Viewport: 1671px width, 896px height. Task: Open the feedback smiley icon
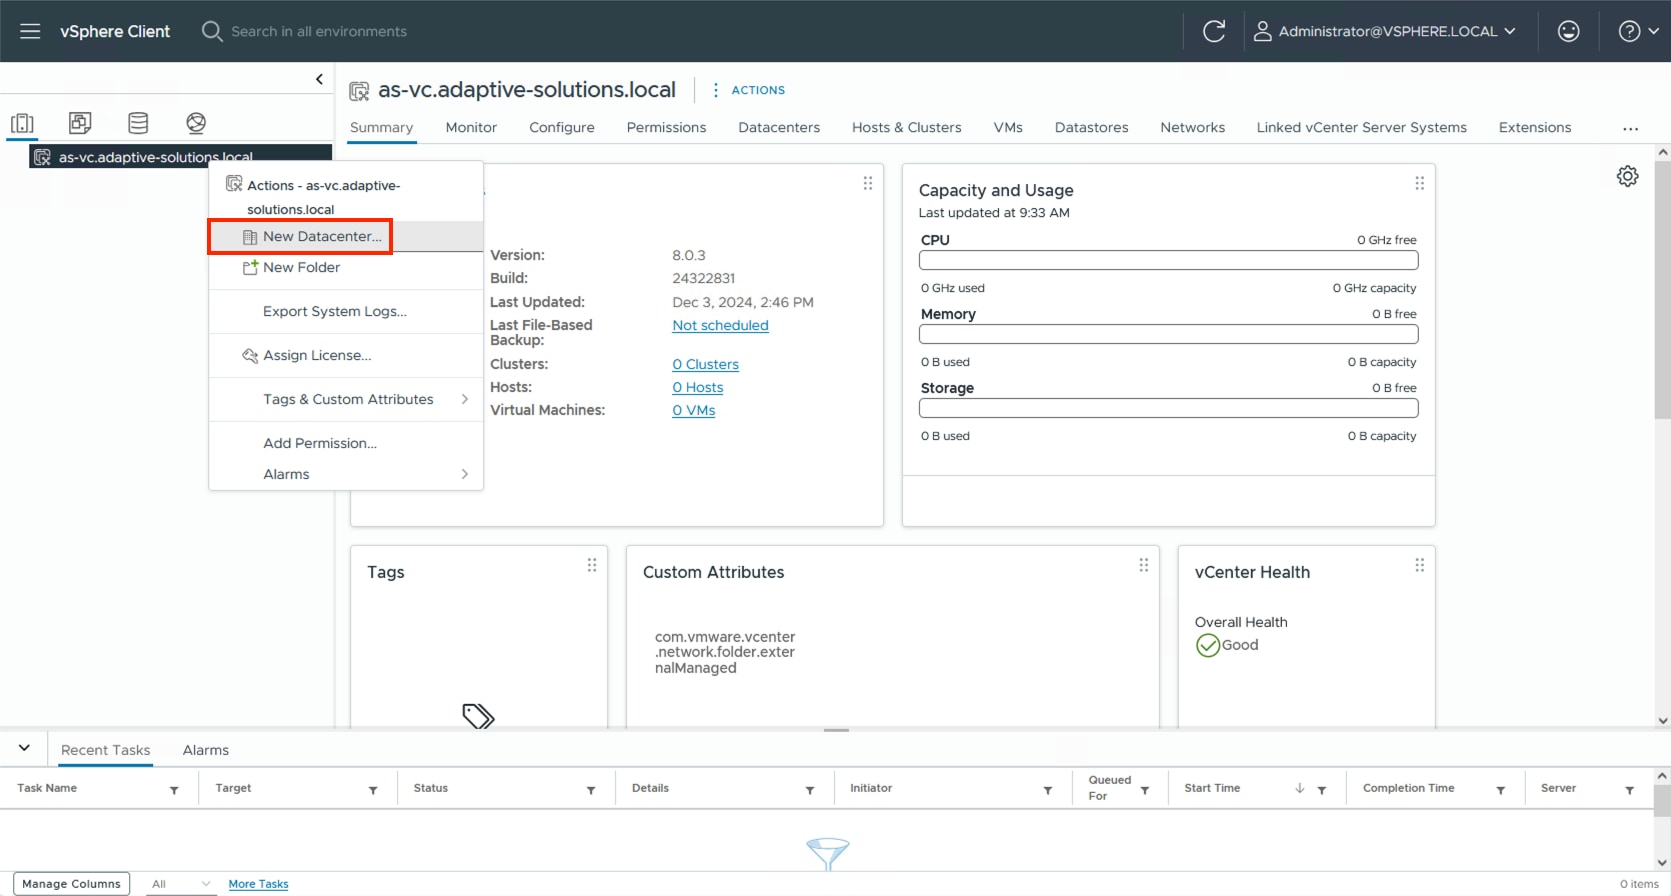pyautogui.click(x=1569, y=31)
